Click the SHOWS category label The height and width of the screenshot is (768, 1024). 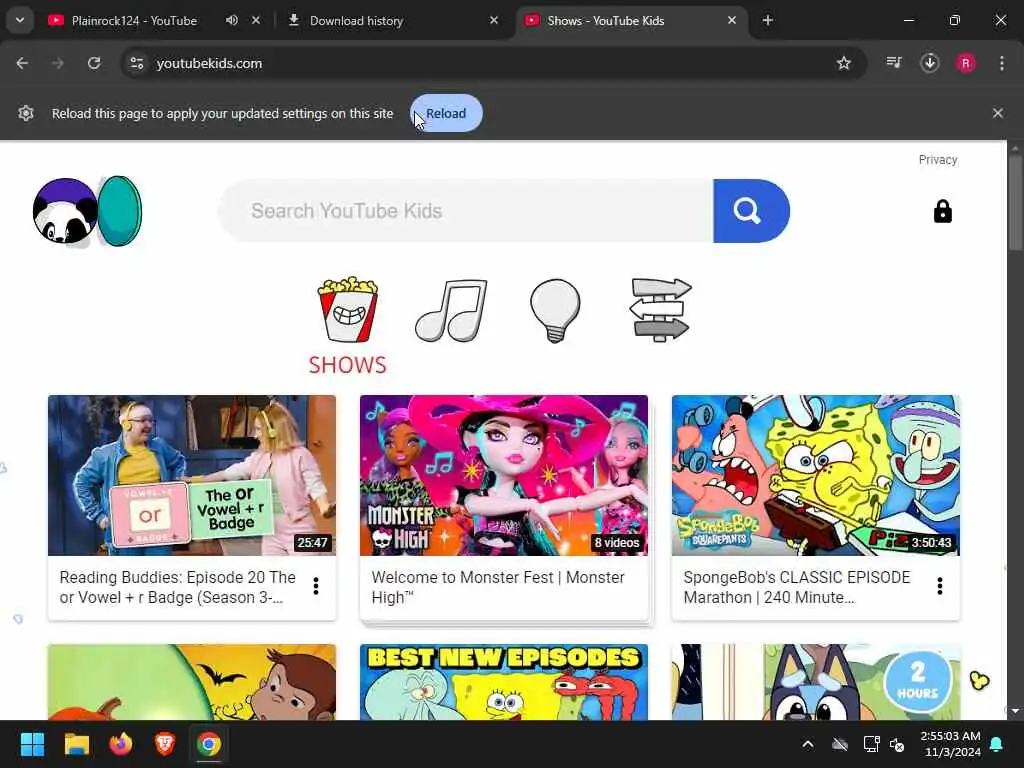click(347, 364)
